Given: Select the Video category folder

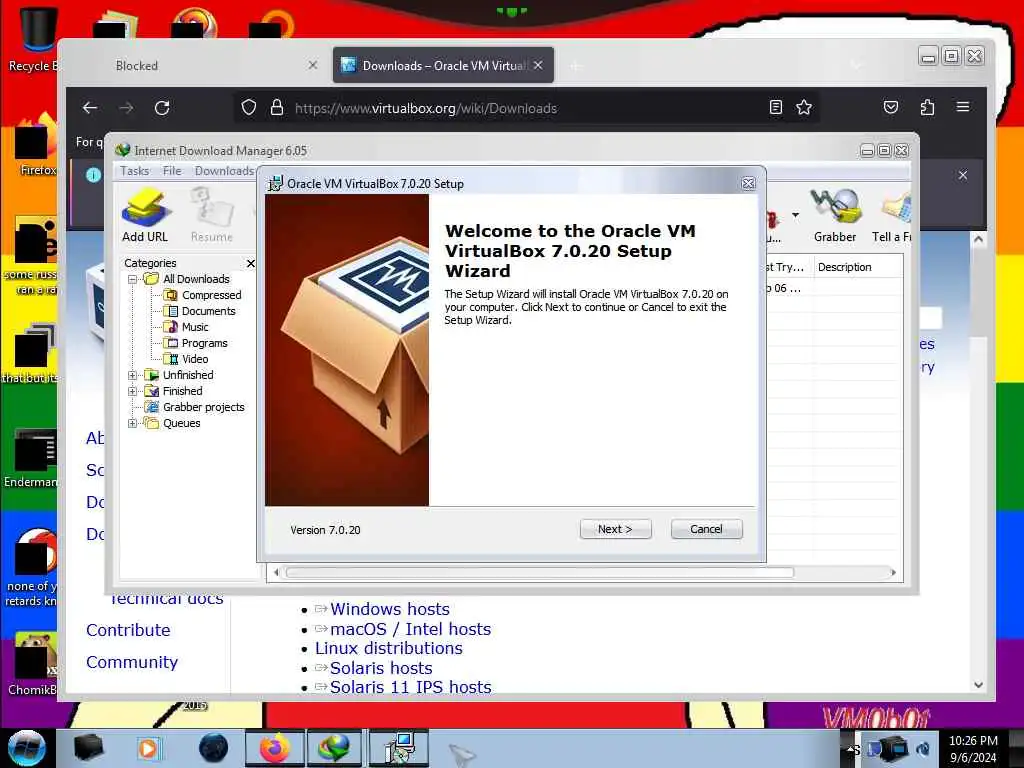Looking at the screenshot, I should tap(195, 359).
